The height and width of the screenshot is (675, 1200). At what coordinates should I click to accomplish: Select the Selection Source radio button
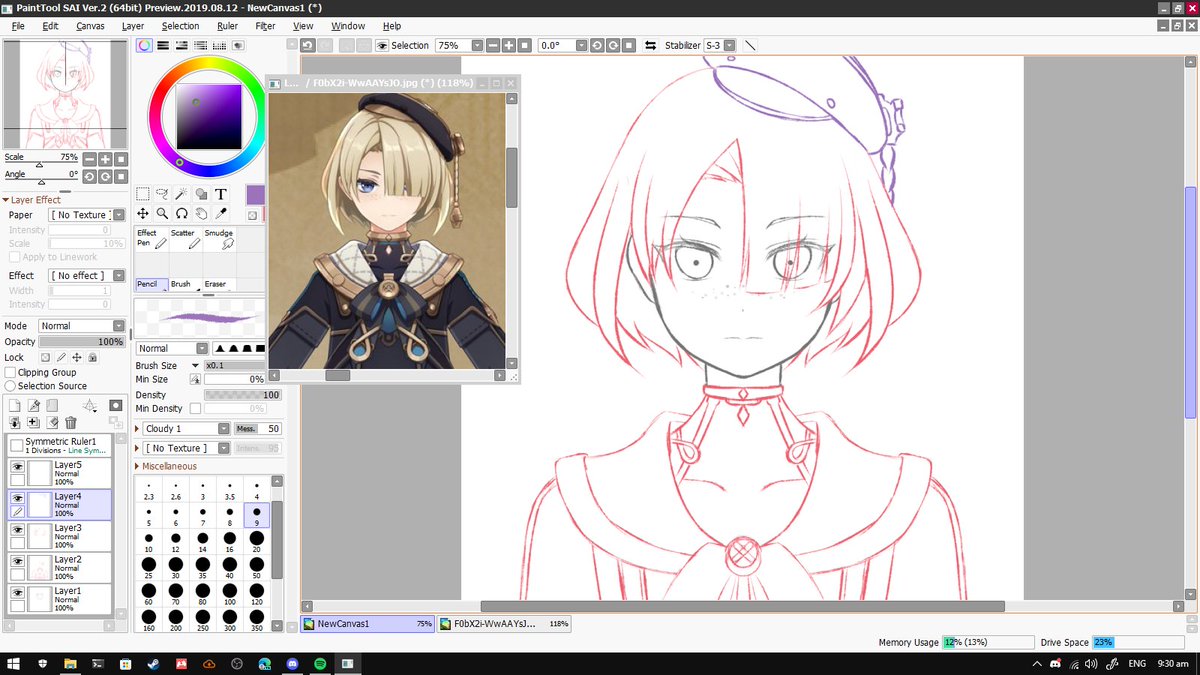tap(8, 385)
